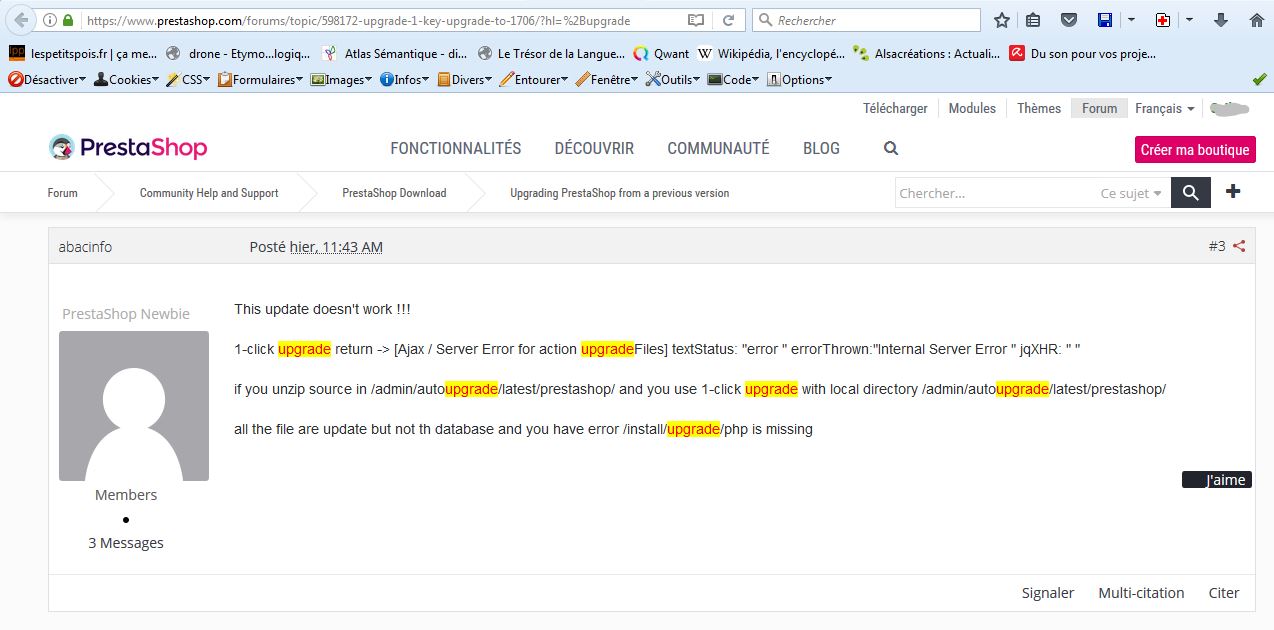Click the plus icon next to forum search
The height and width of the screenshot is (630, 1274).
coord(1233,192)
